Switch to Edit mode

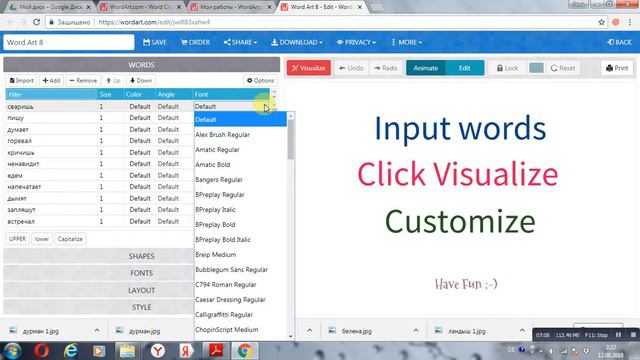coord(464,68)
